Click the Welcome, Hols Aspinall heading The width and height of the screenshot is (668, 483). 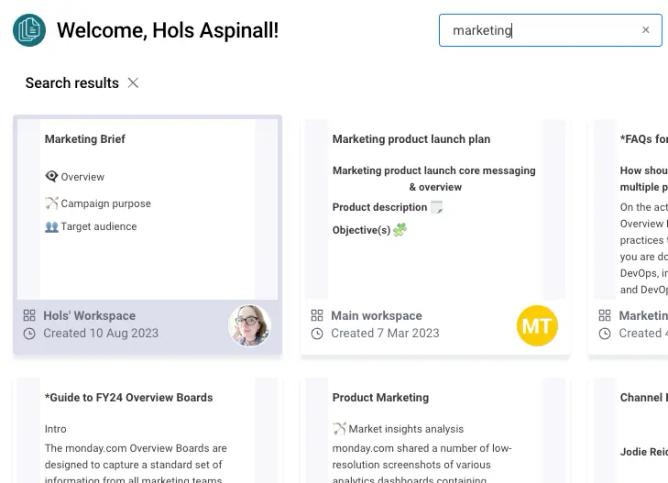pos(168,30)
